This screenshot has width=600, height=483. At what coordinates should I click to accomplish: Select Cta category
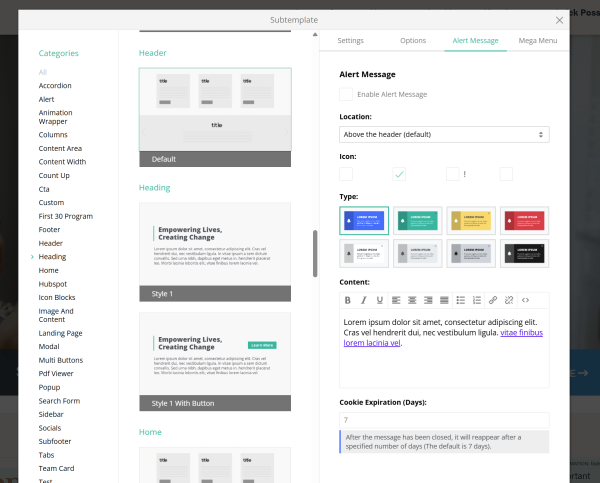tap(44, 189)
